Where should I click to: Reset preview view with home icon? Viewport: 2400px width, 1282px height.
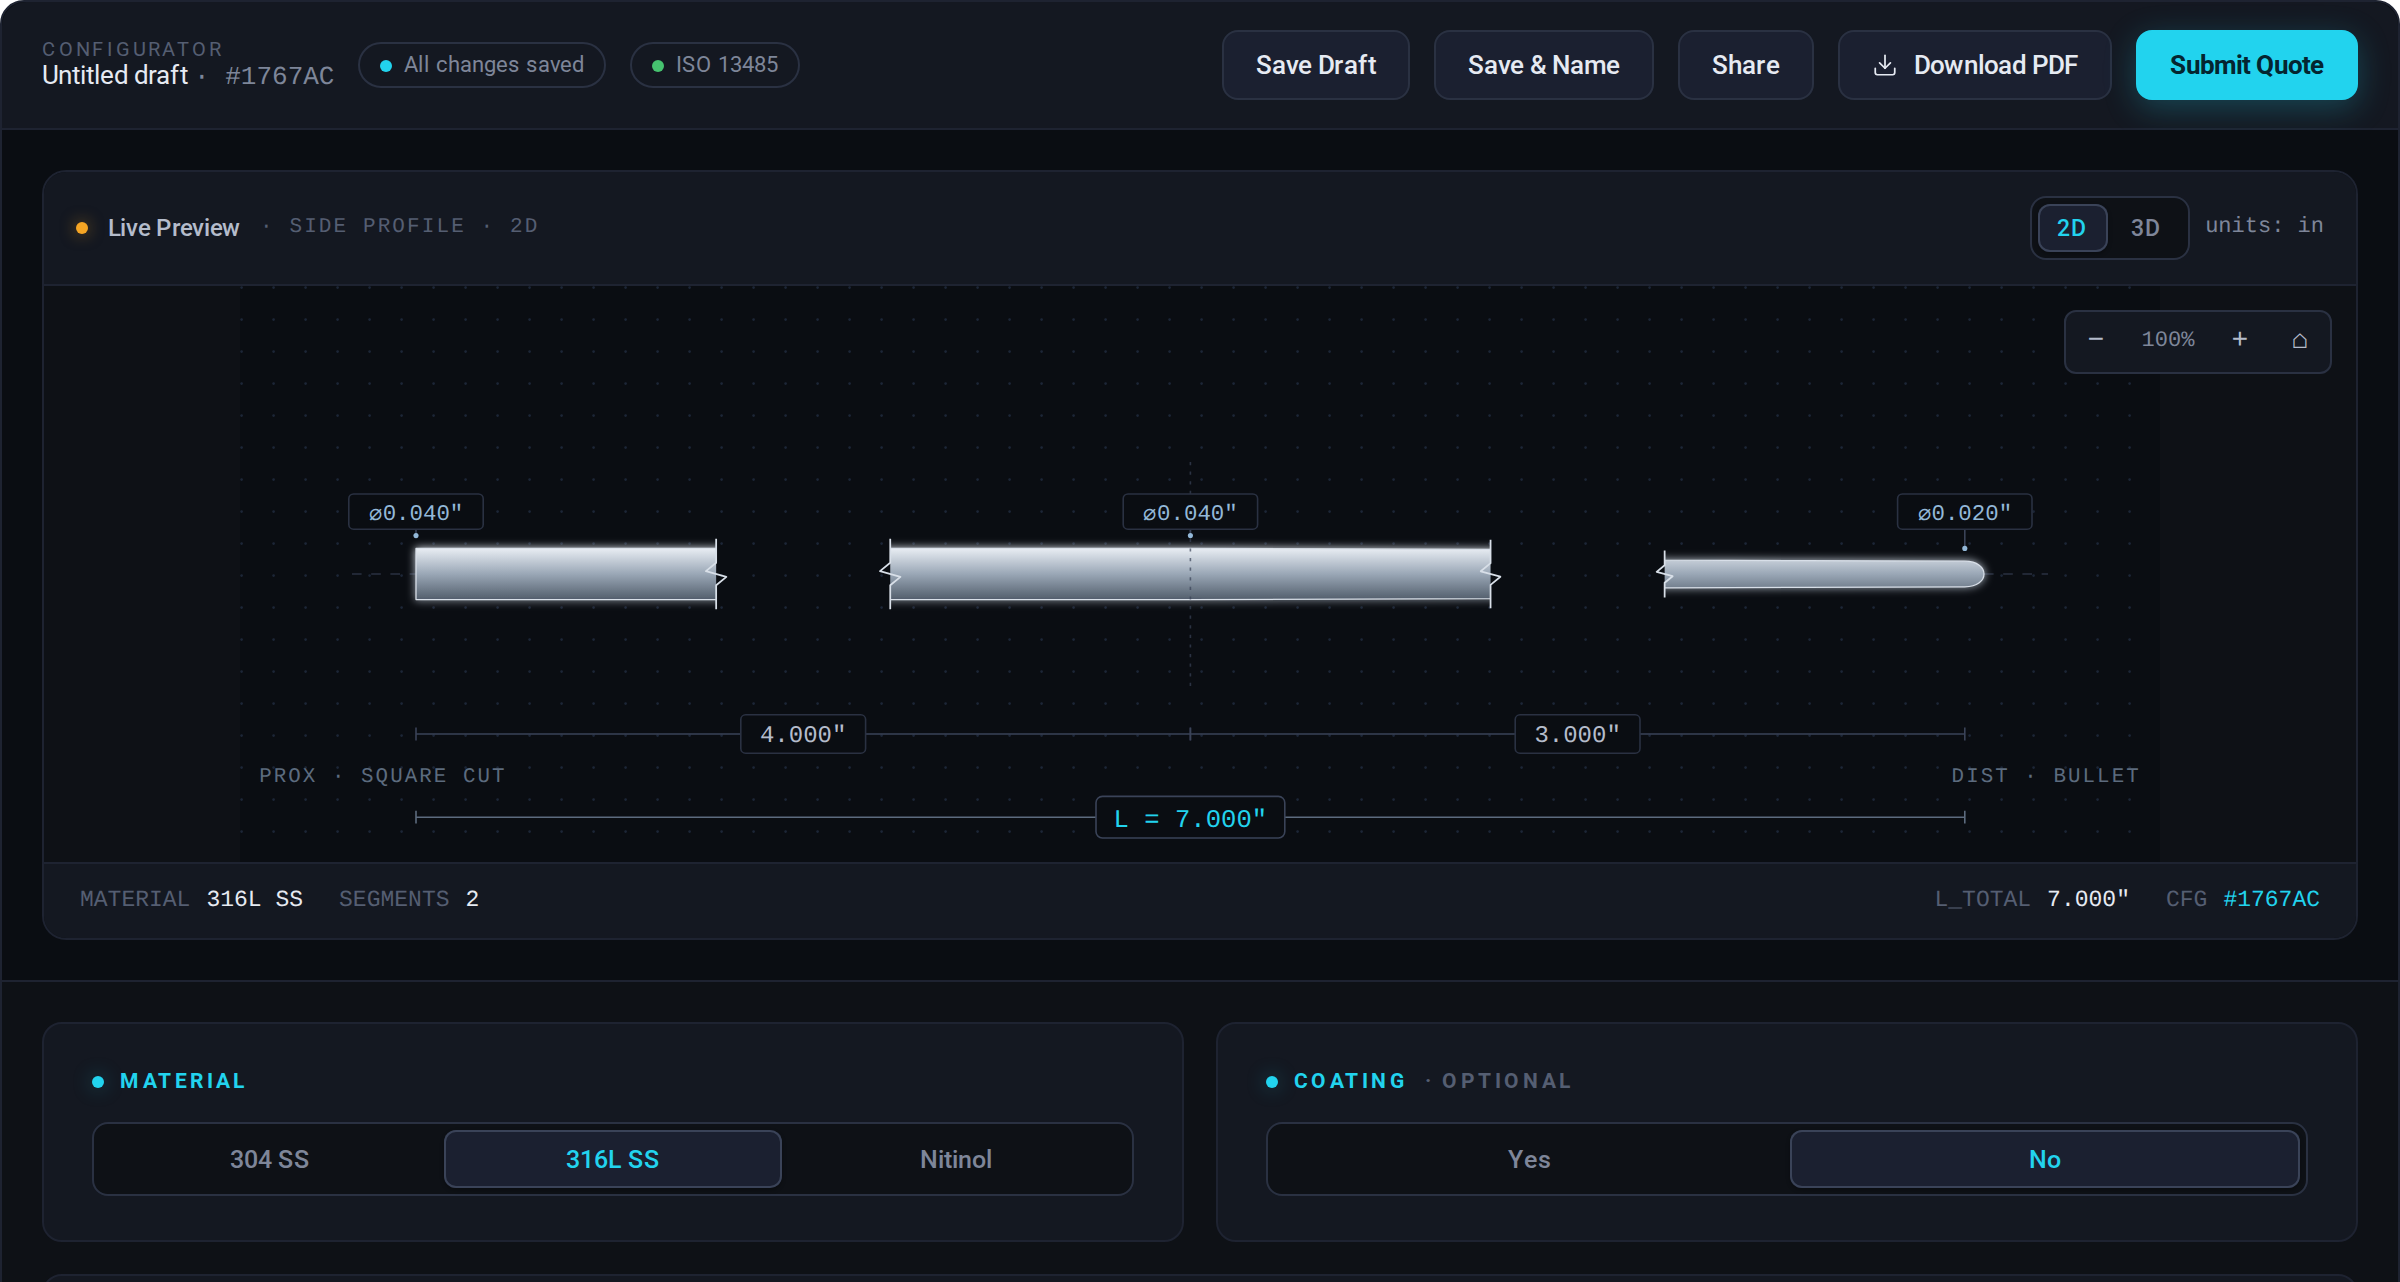click(2300, 341)
